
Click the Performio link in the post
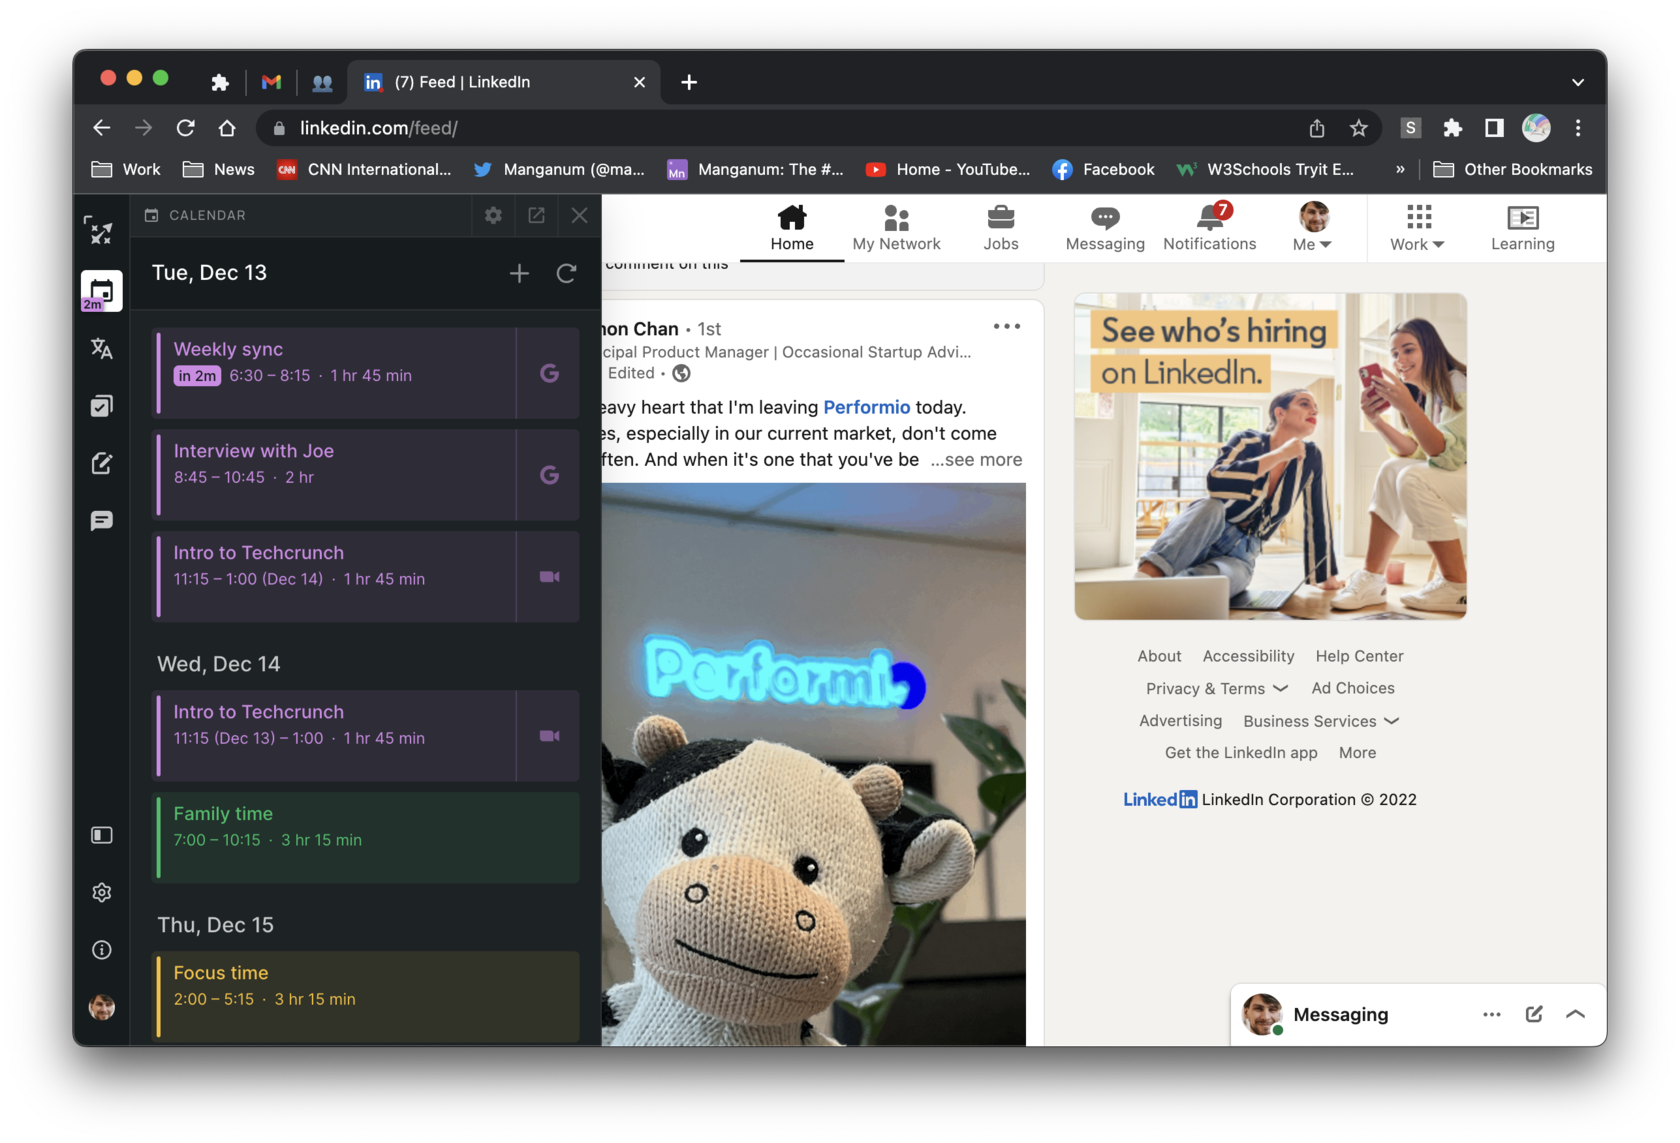coord(866,407)
